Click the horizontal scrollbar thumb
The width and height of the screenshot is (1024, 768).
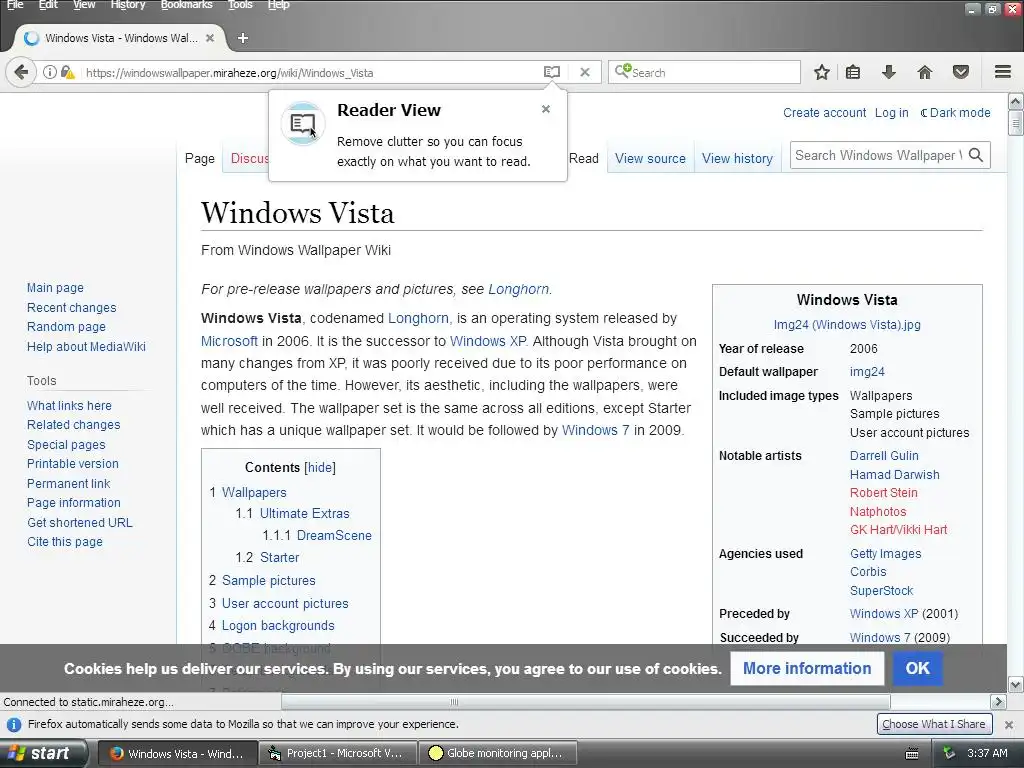(x=586, y=702)
